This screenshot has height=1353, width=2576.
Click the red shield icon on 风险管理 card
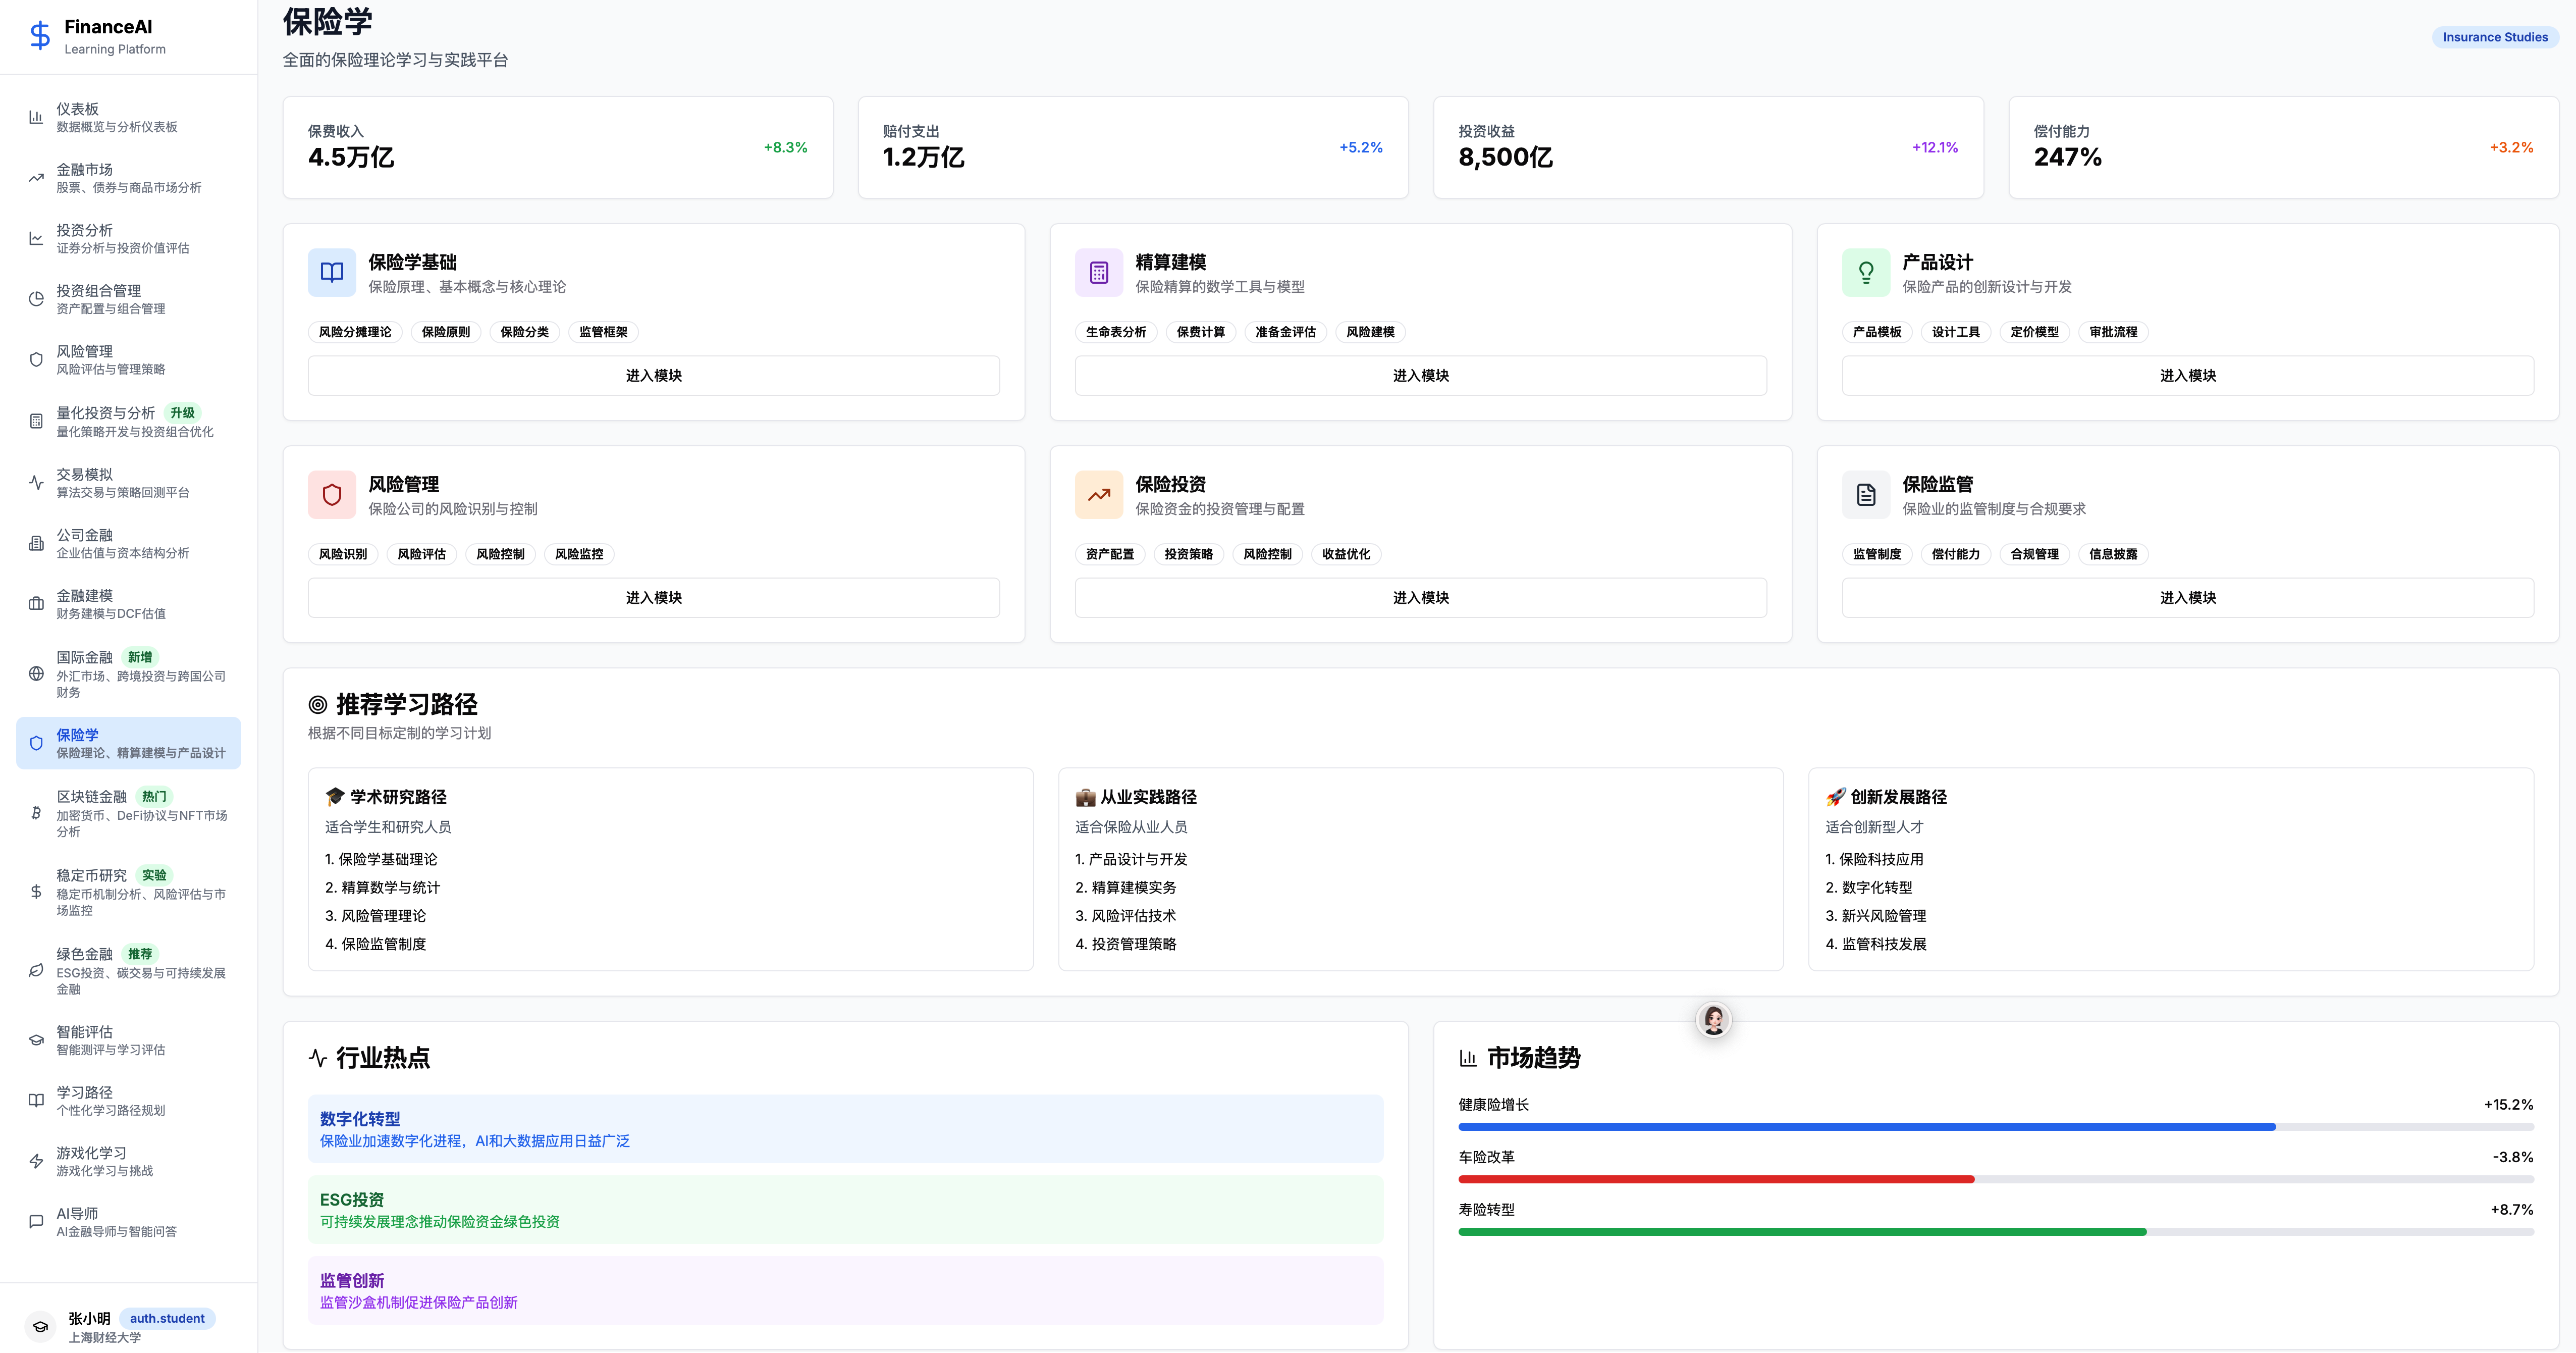(x=332, y=494)
